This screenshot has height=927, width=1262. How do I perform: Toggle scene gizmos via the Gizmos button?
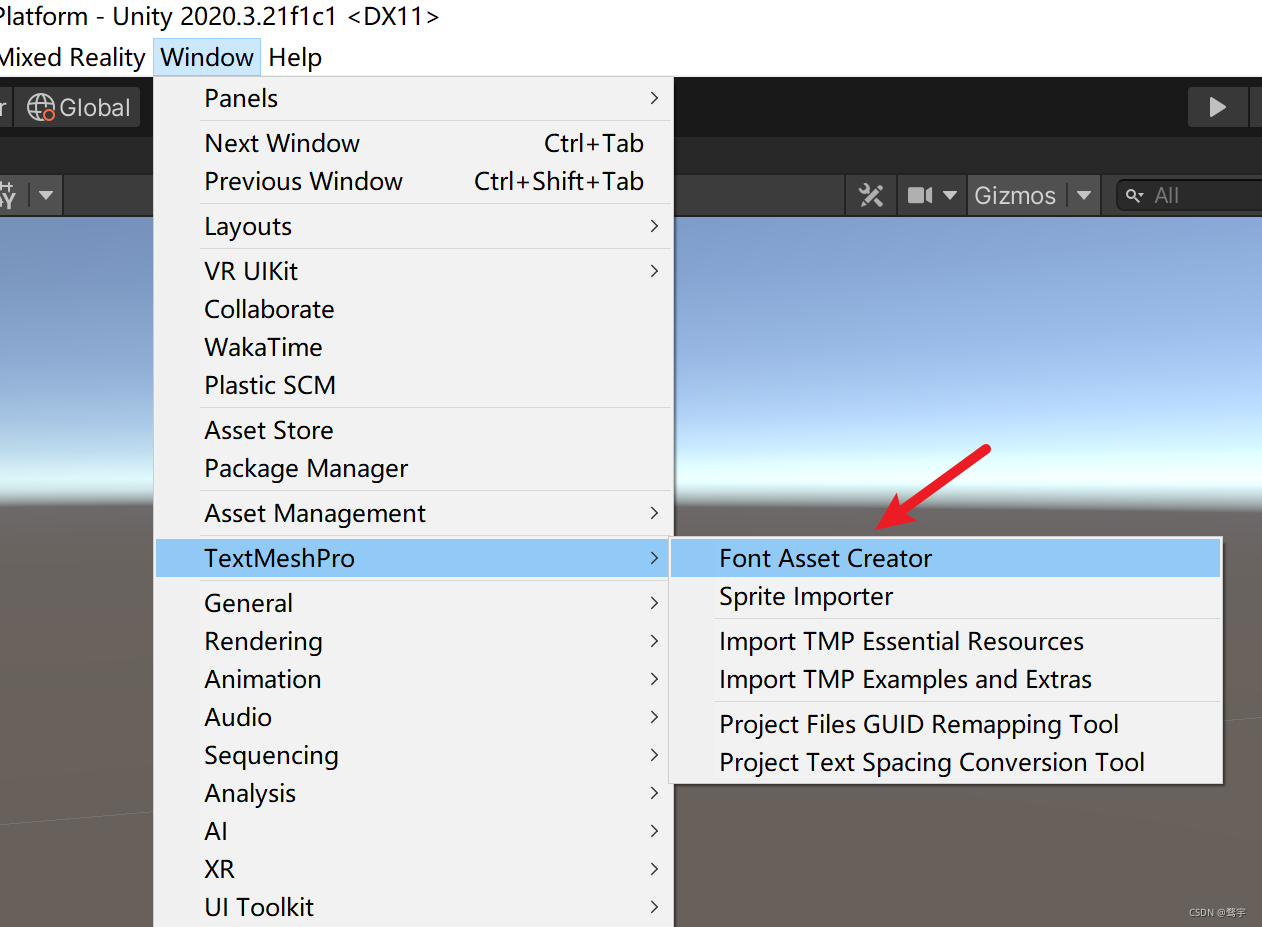click(1013, 195)
